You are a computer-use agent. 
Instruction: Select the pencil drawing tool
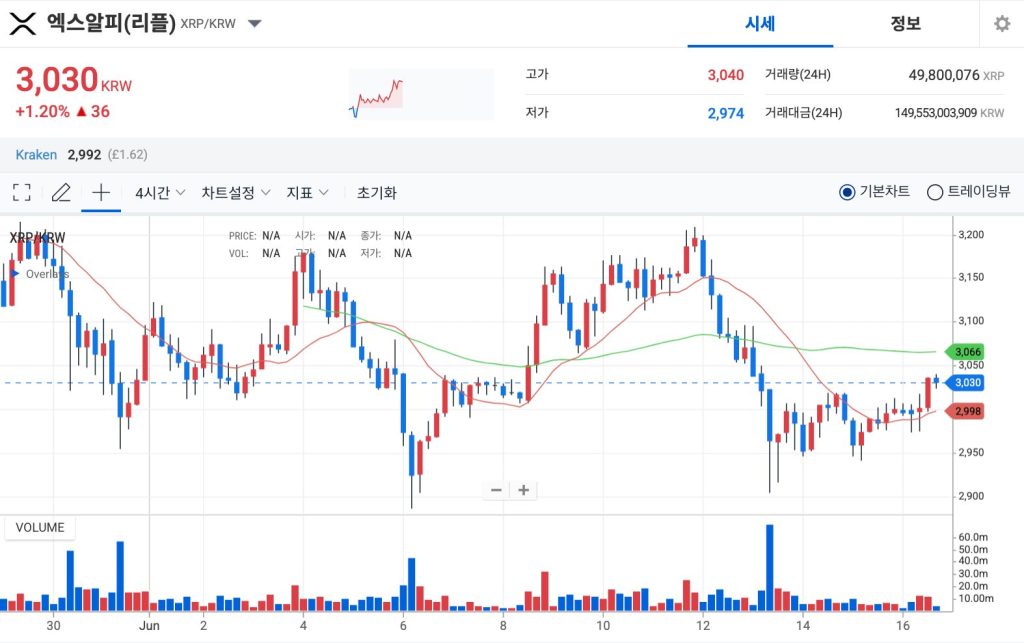[61, 192]
